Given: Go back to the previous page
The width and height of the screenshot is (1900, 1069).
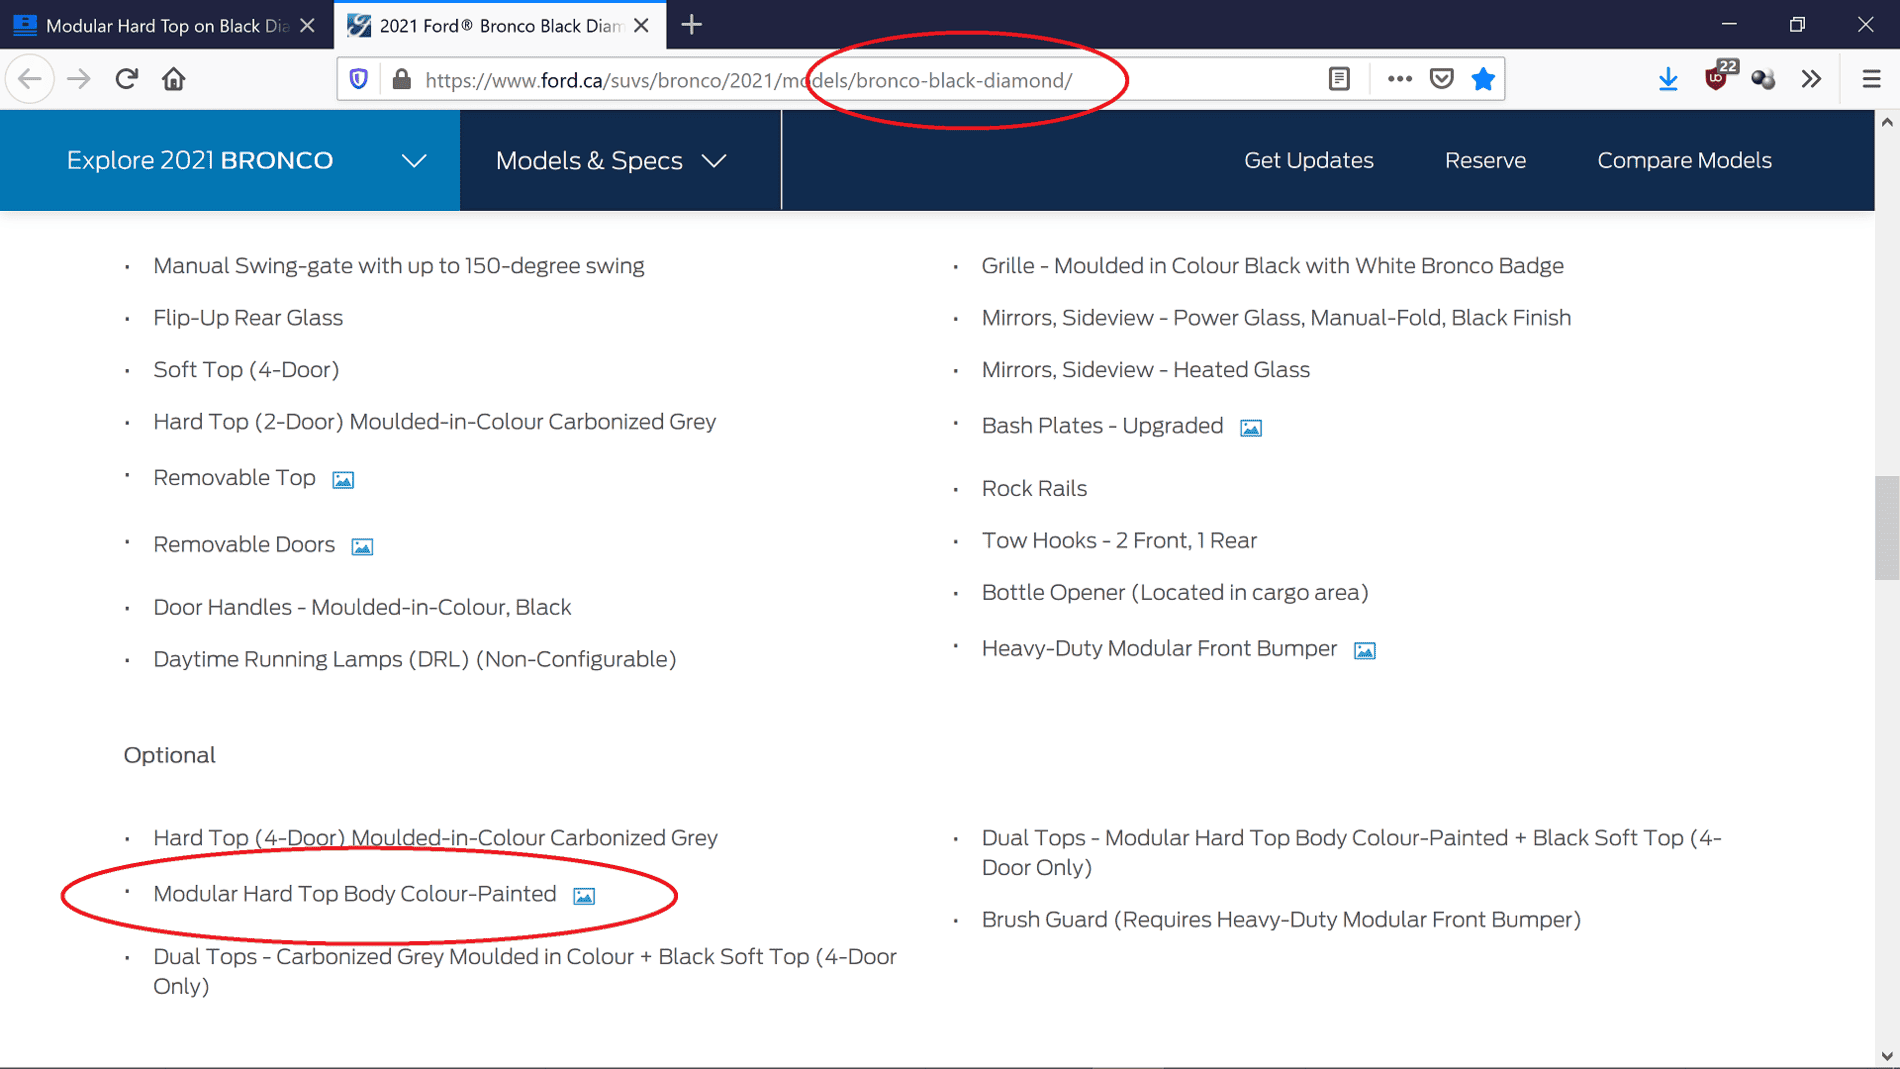Looking at the screenshot, I should pyautogui.click(x=30, y=79).
